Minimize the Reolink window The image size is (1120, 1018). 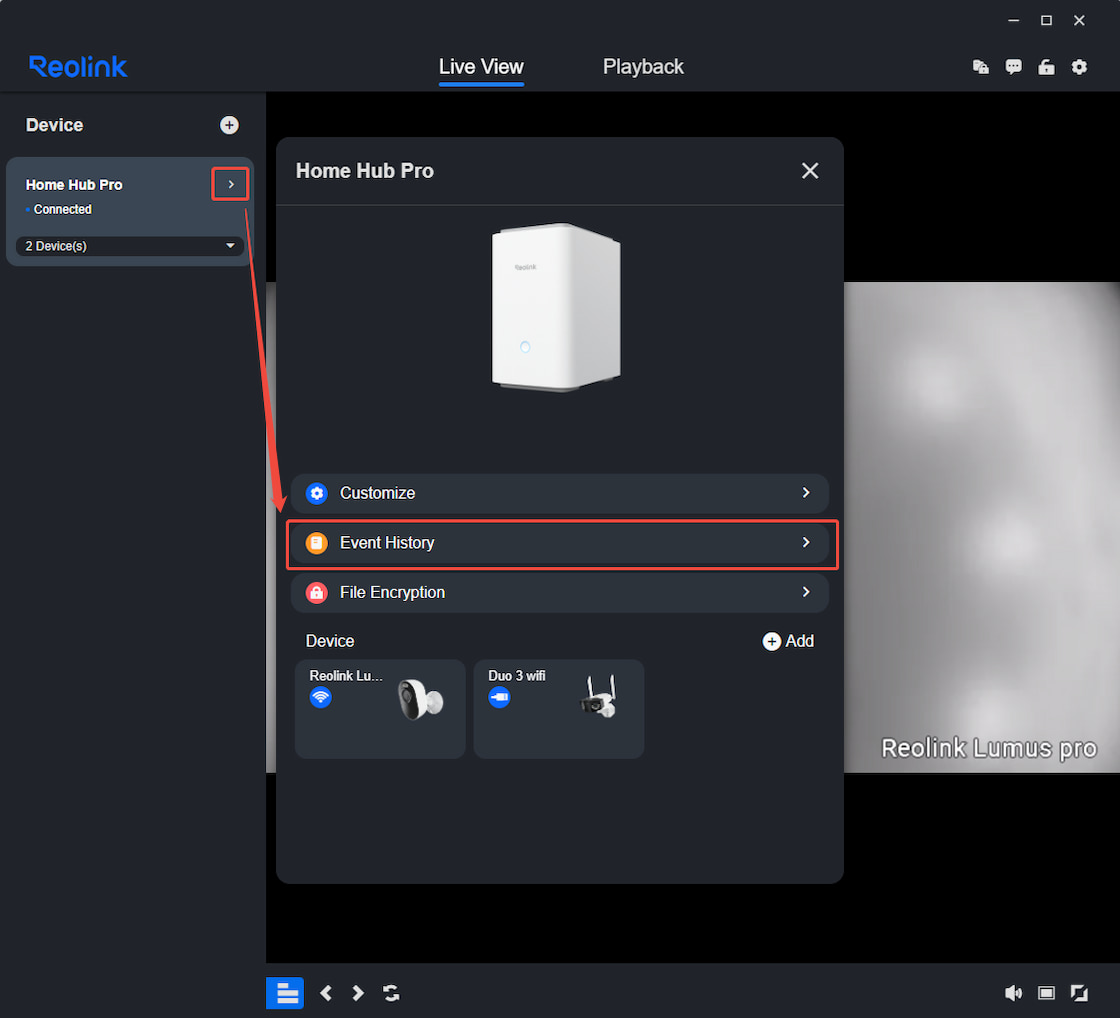tap(1013, 21)
